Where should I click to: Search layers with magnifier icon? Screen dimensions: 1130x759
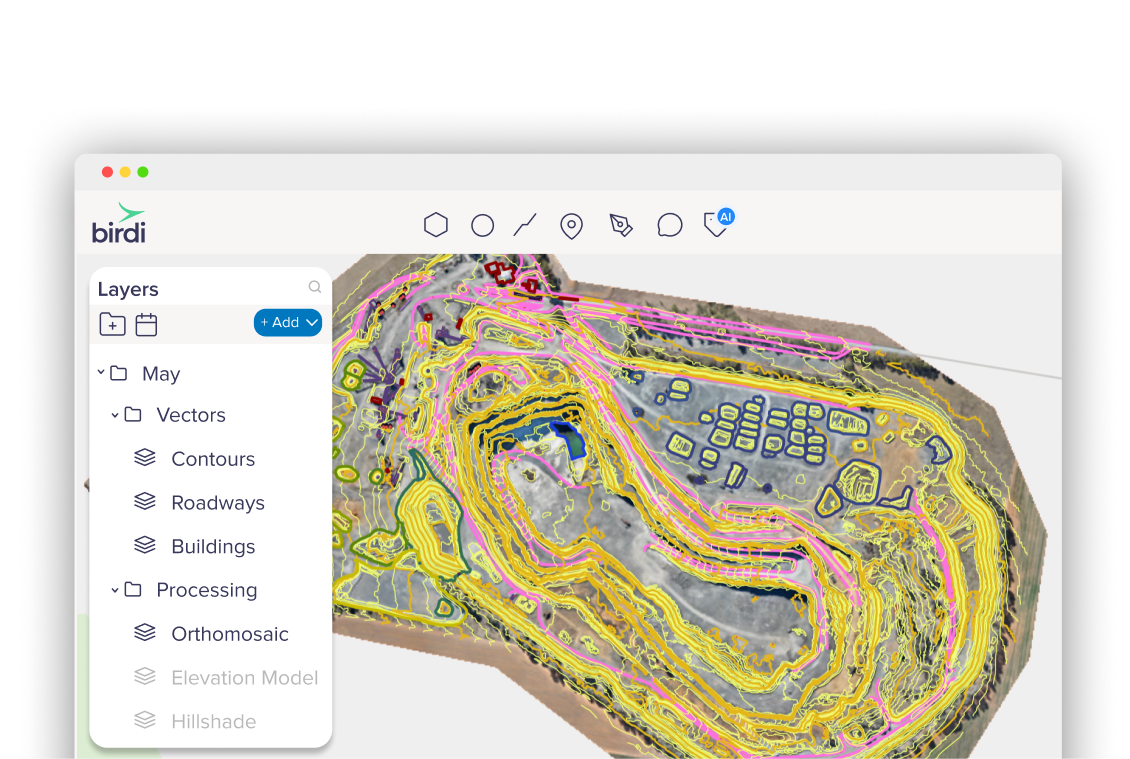point(314,287)
